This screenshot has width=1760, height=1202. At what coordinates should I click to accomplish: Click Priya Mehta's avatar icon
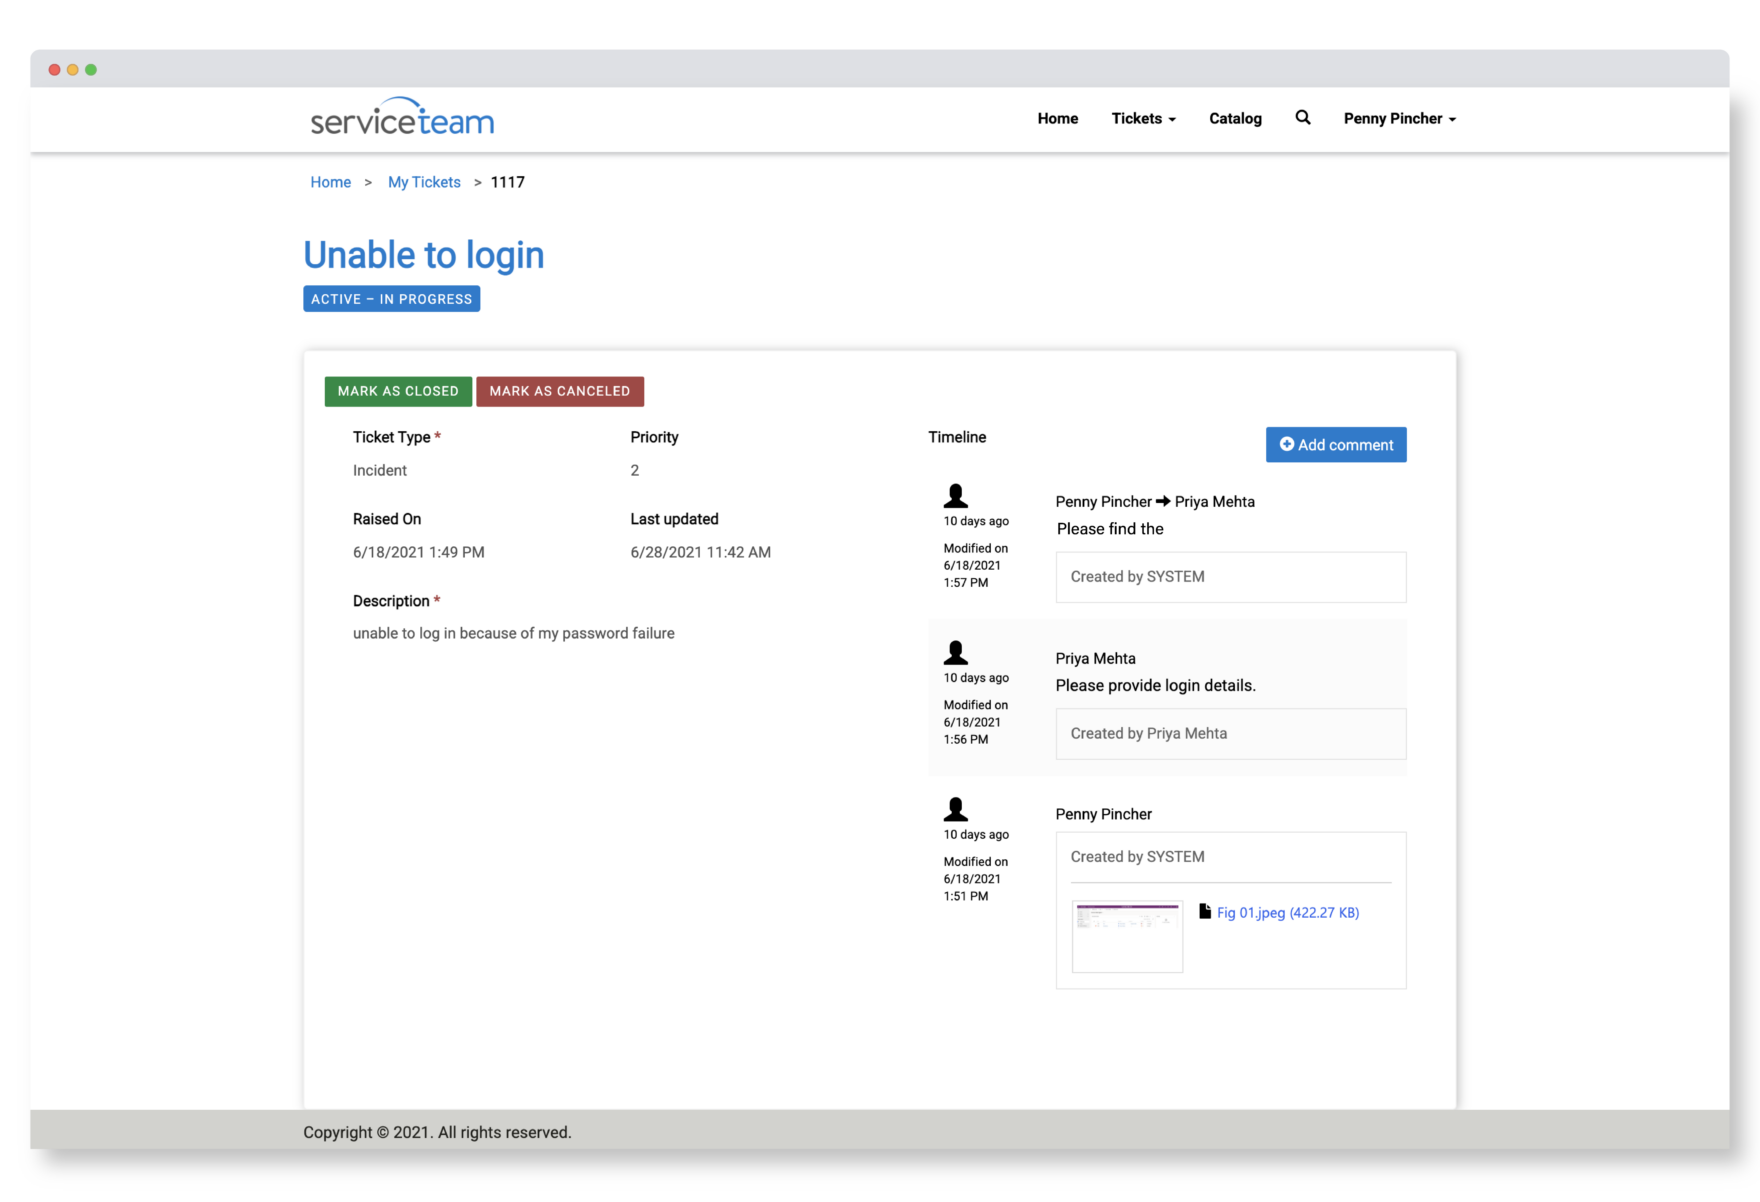pos(955,652)
